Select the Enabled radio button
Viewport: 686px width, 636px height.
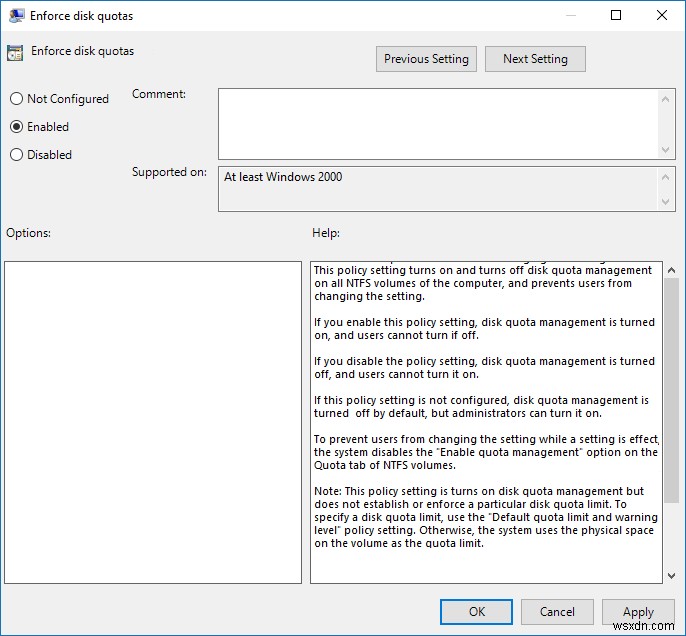pos(16,127)
